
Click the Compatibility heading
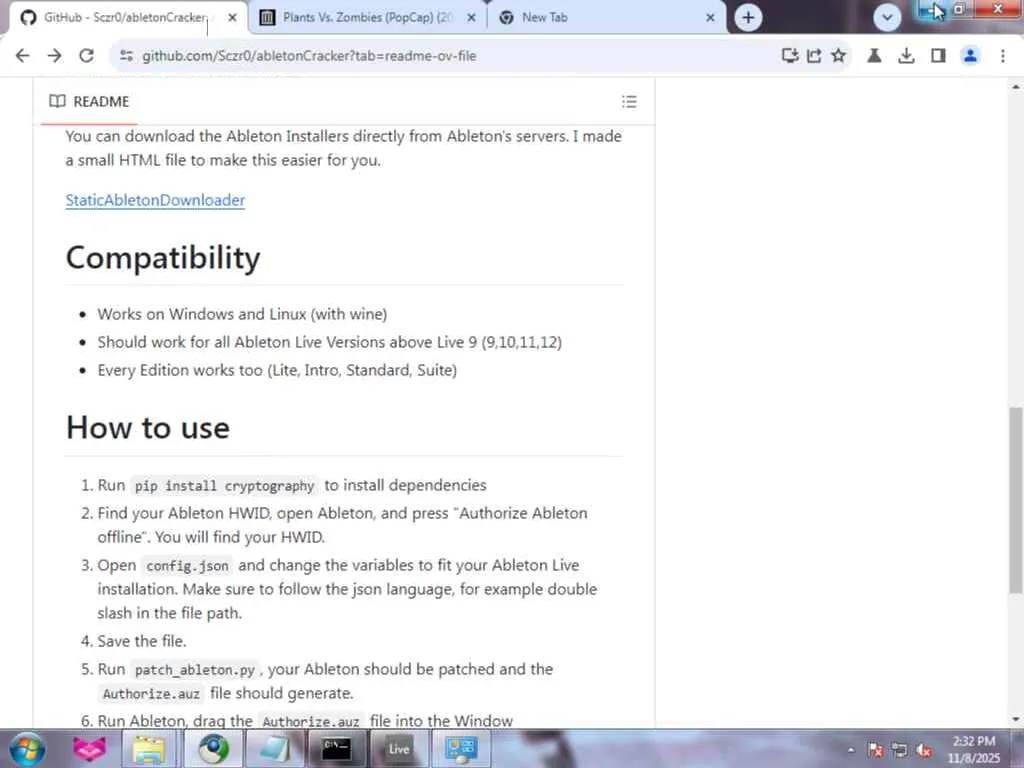(163, 257)
